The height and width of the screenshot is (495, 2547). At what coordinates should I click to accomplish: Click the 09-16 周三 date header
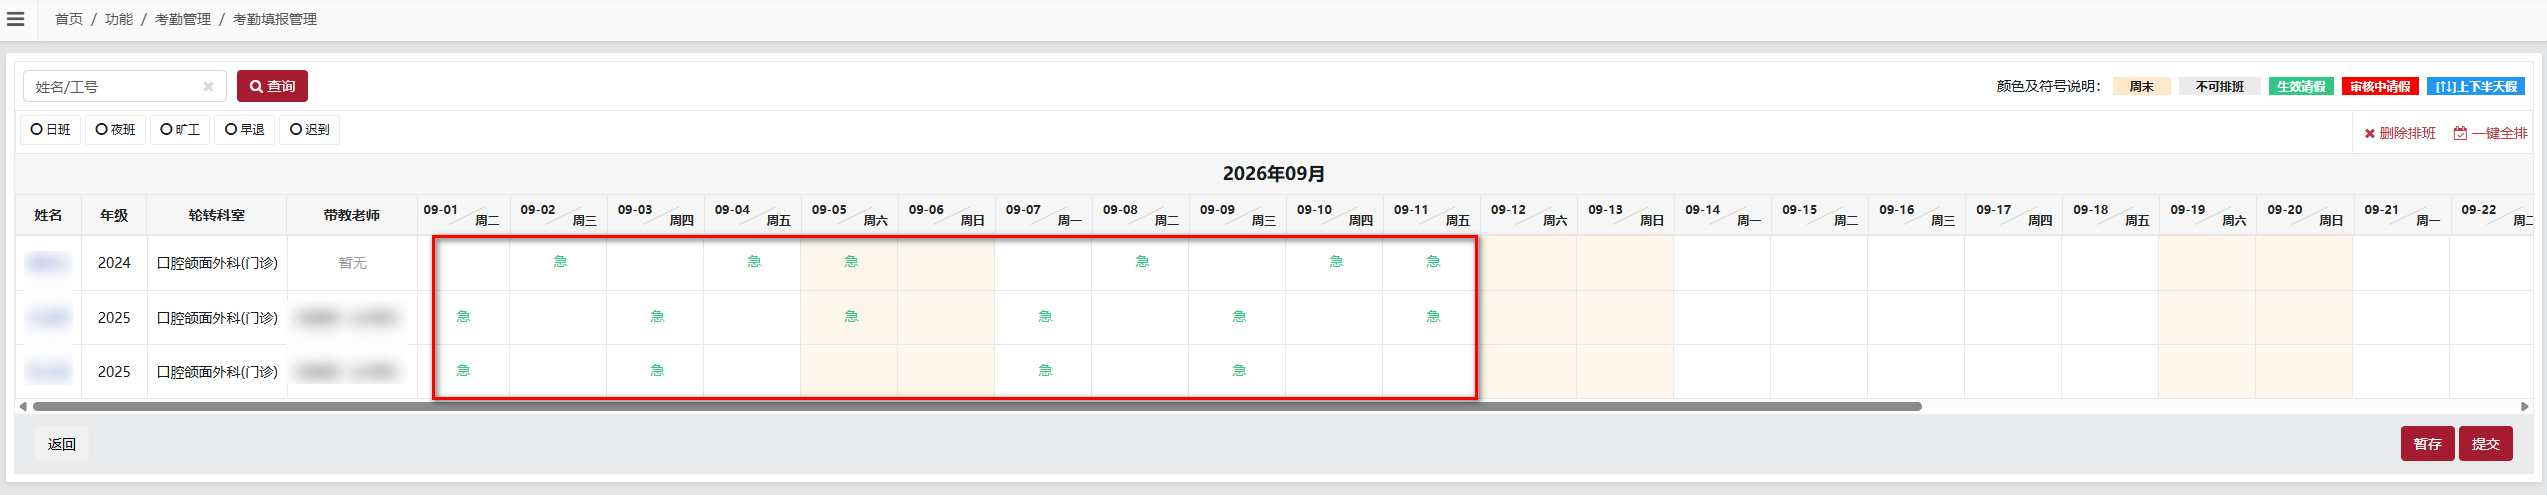[1916, 215]
